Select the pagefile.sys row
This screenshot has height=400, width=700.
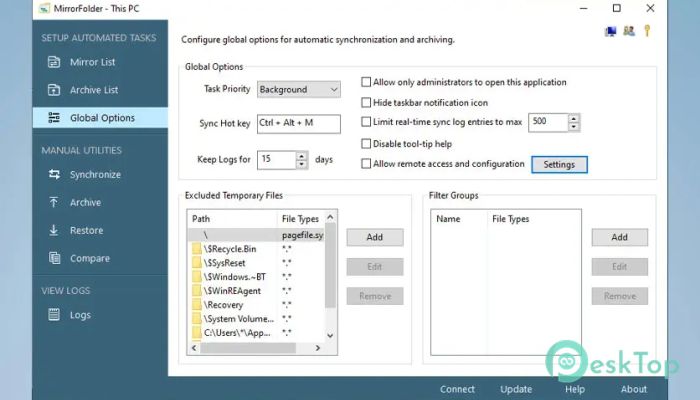point(256,235)
